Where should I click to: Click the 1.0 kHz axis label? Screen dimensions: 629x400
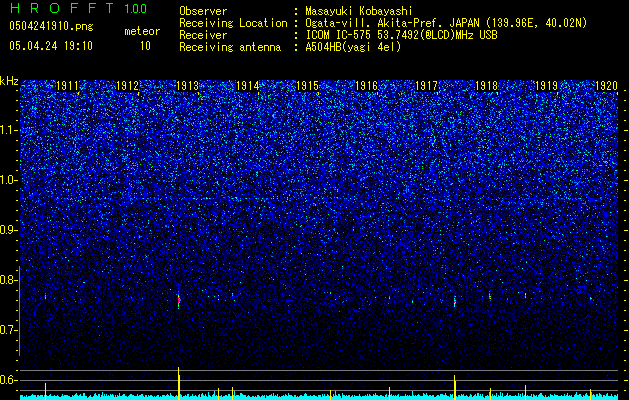(8, 180)
